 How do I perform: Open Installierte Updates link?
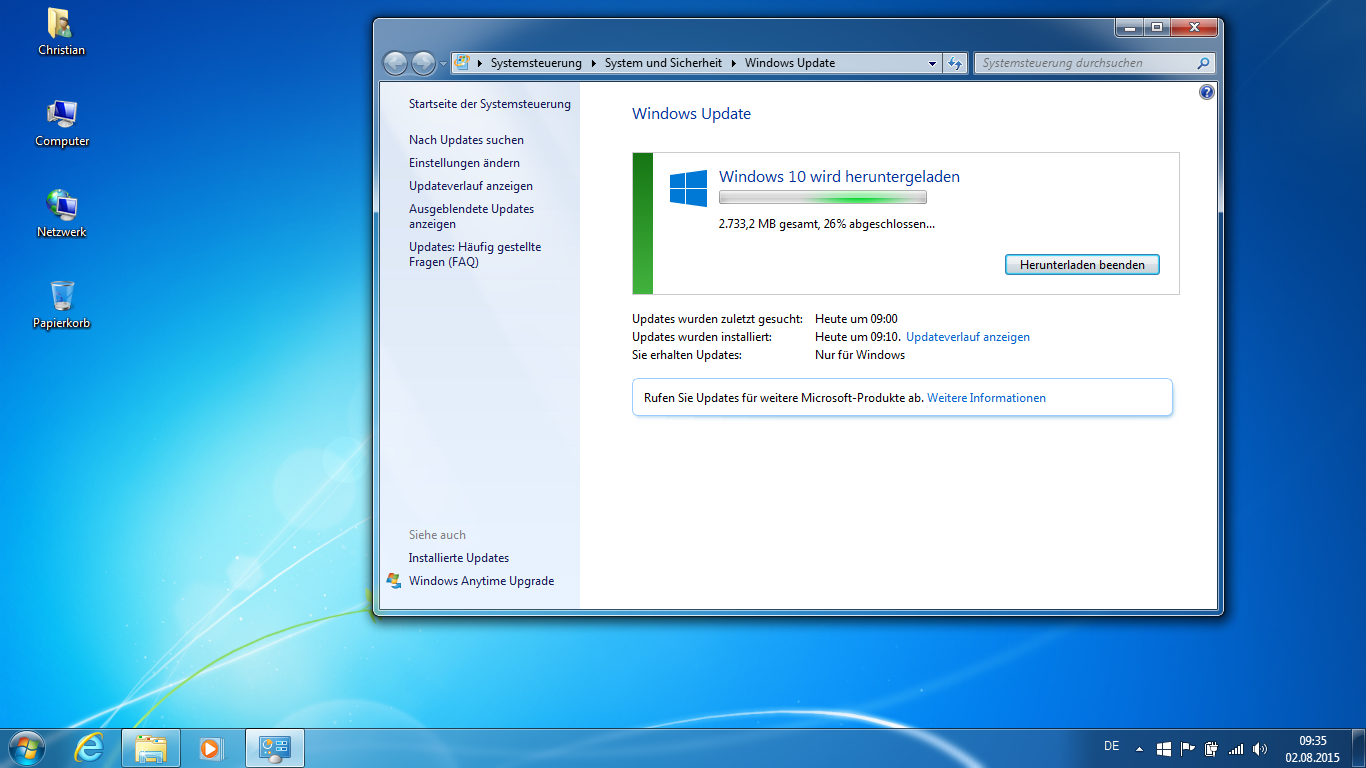(x=459, y=558)
